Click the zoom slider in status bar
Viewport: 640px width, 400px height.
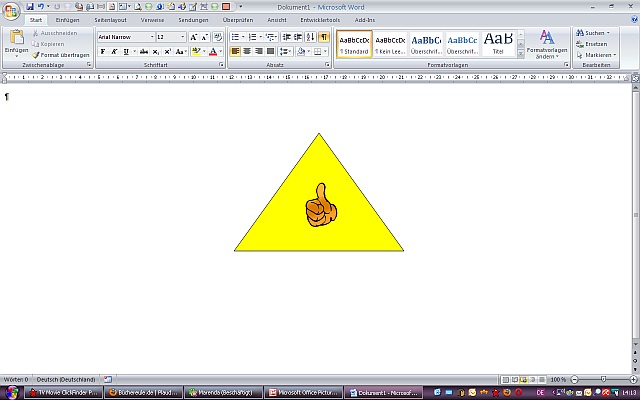[602, 380]
